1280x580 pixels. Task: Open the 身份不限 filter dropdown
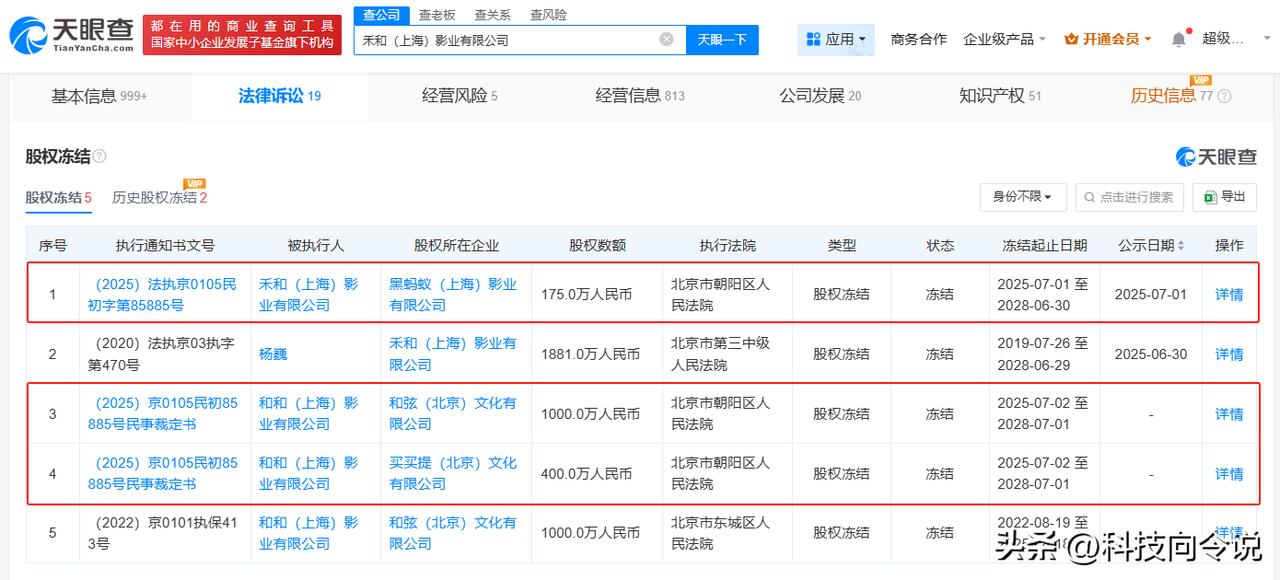(1022, 197)
